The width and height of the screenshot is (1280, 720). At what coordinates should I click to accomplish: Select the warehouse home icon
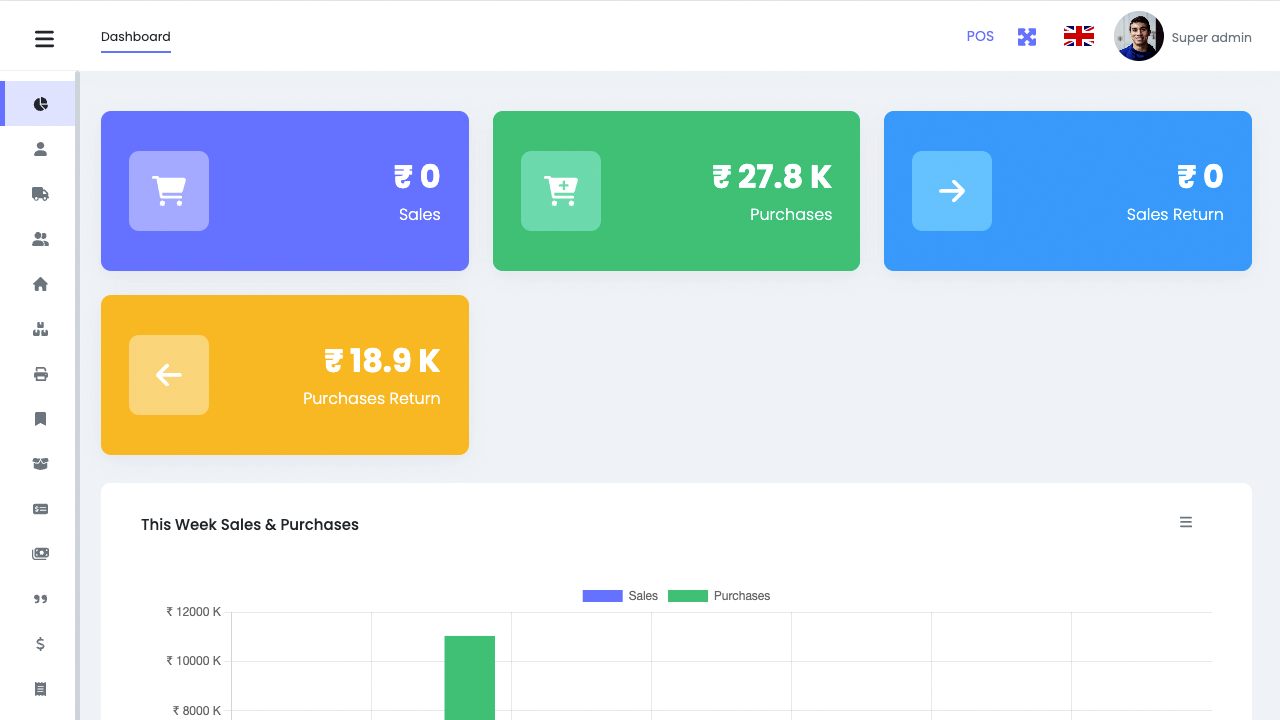click(40, 283)
